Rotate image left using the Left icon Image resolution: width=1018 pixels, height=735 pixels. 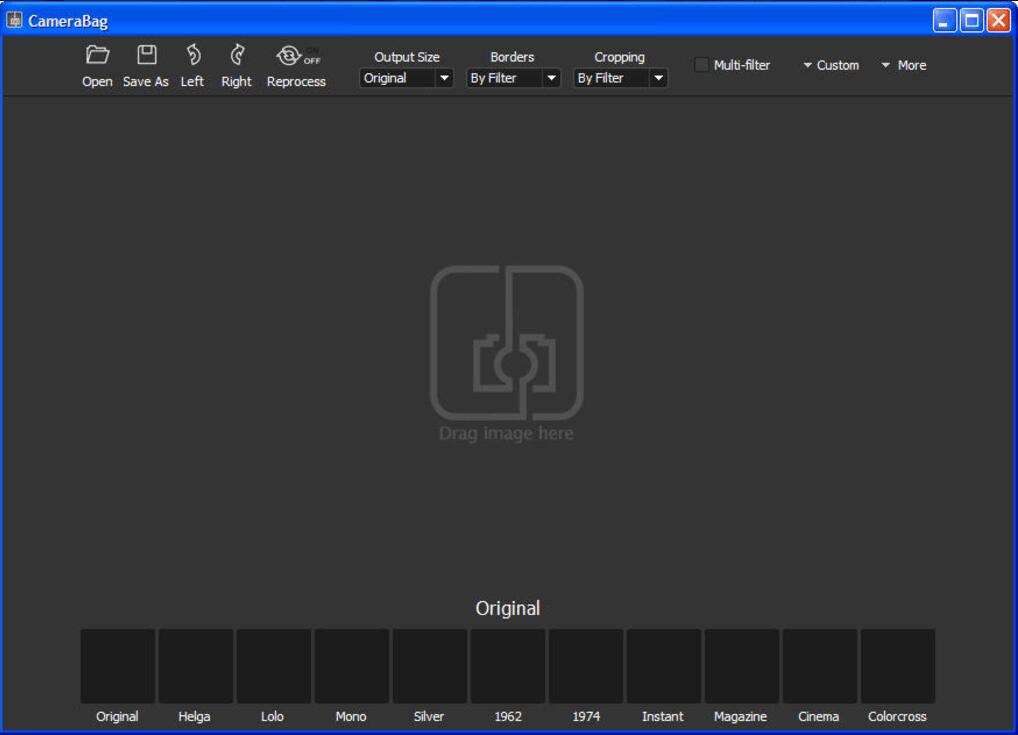pos(193,55)
